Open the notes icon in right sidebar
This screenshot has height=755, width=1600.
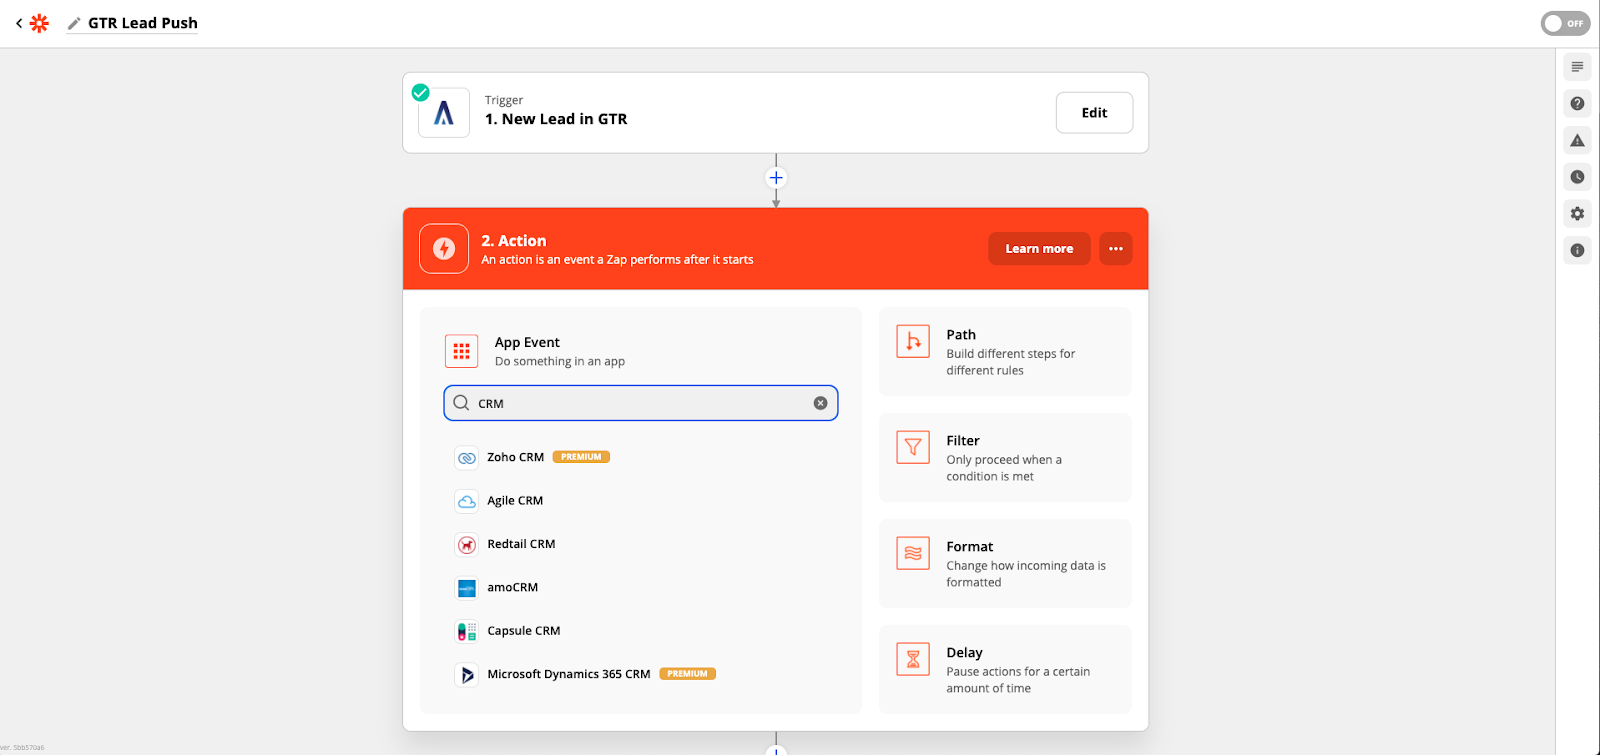[1577, 67]
